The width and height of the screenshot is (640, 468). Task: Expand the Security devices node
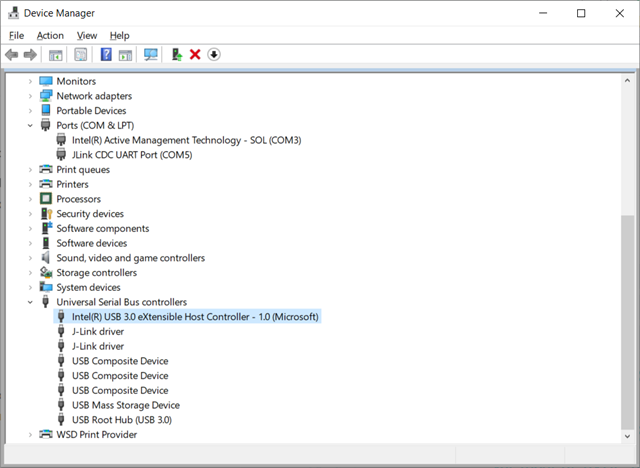click(x=30, y=213)
